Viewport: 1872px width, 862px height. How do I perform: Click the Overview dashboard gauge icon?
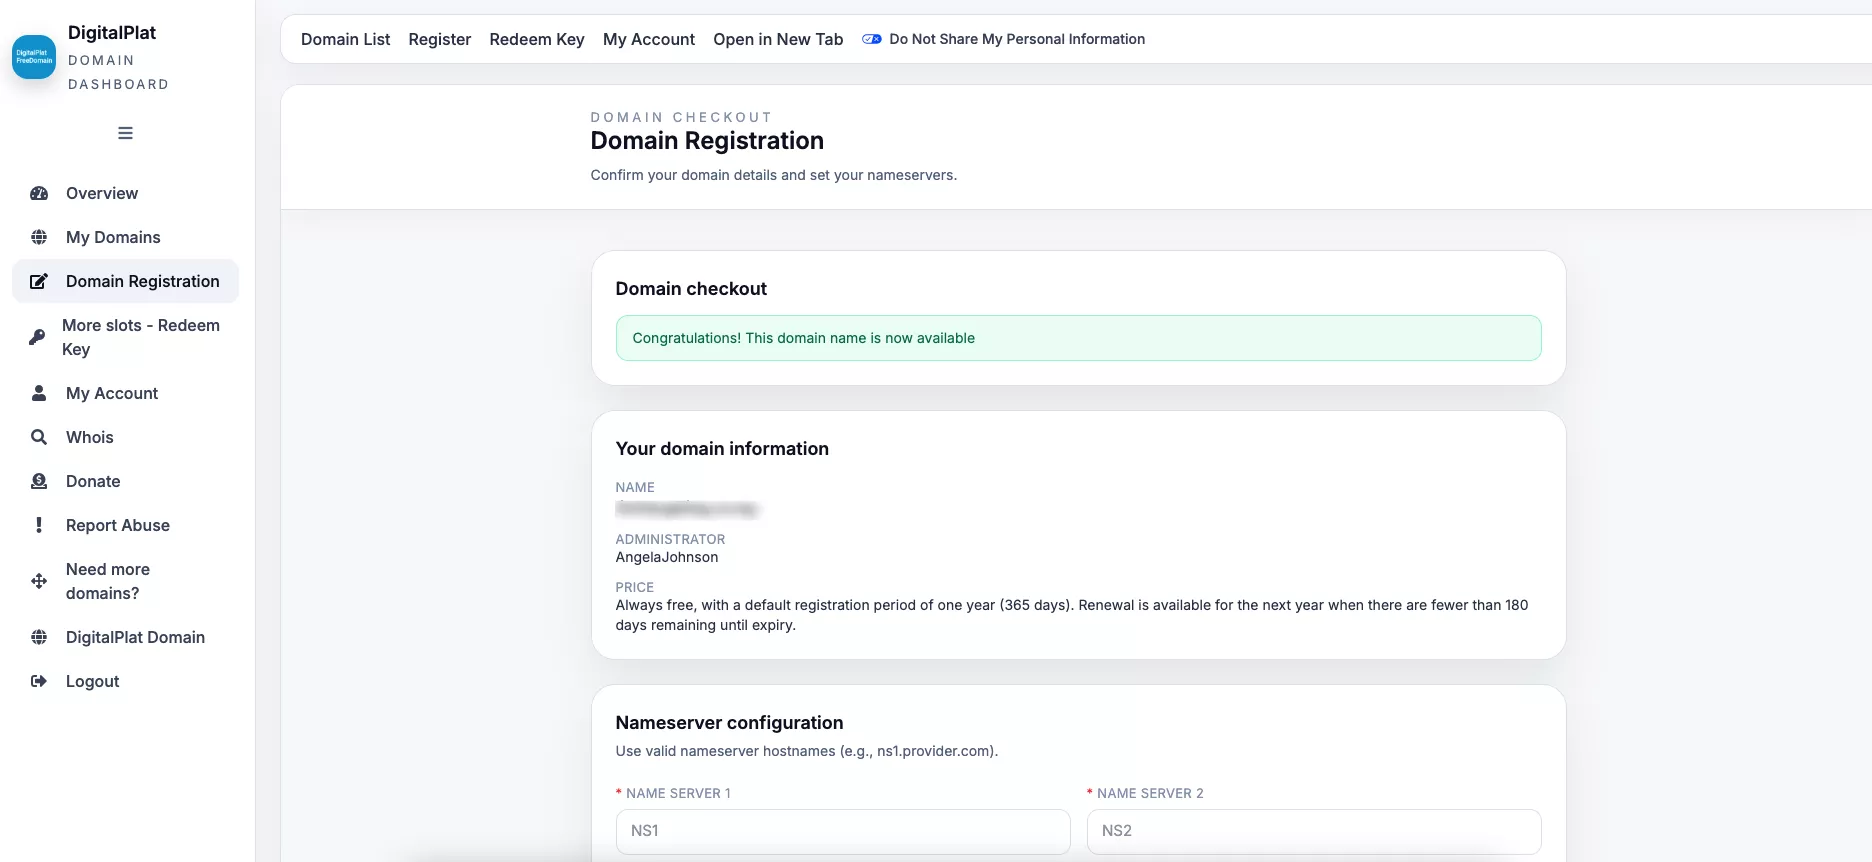click(x=39, y=193)
